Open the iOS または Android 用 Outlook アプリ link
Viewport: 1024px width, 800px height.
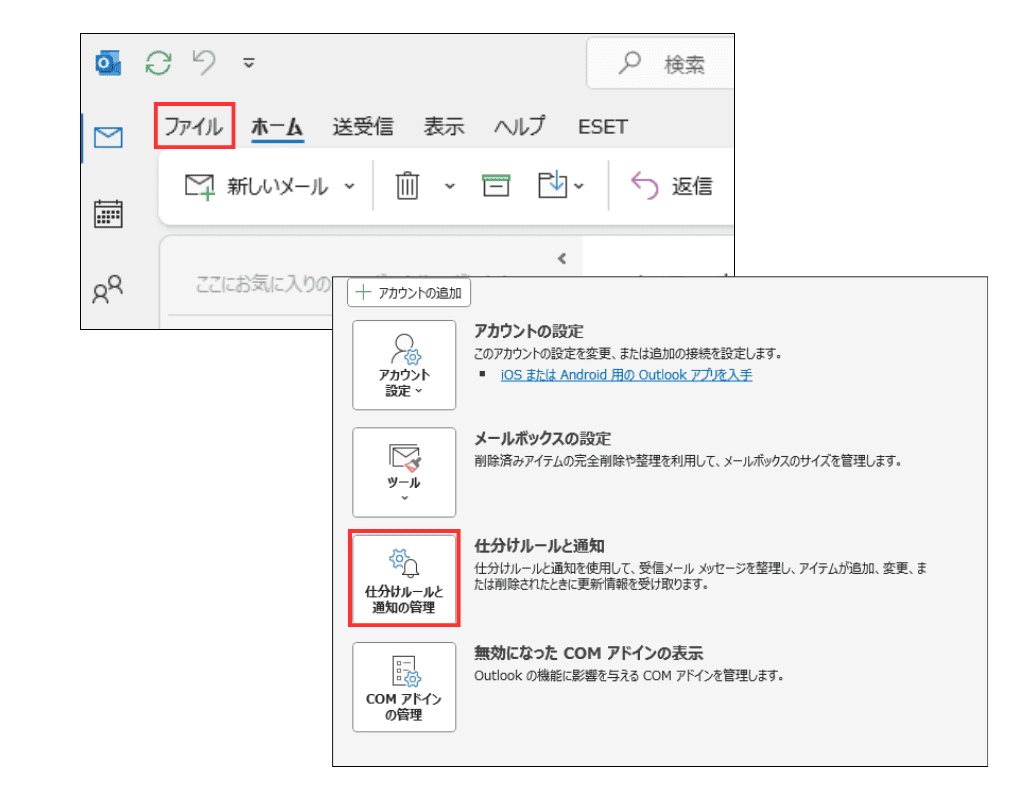pyautogui.click(x=626, y=374)
